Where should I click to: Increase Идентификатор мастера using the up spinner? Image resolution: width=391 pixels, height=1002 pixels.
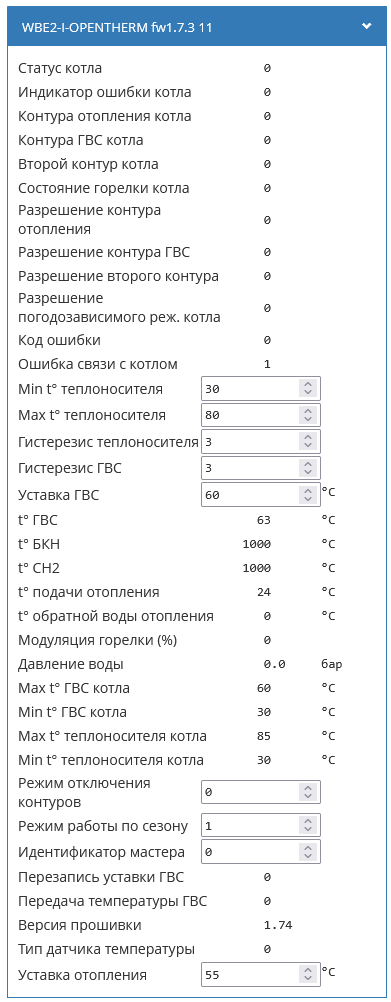[308, 848]
